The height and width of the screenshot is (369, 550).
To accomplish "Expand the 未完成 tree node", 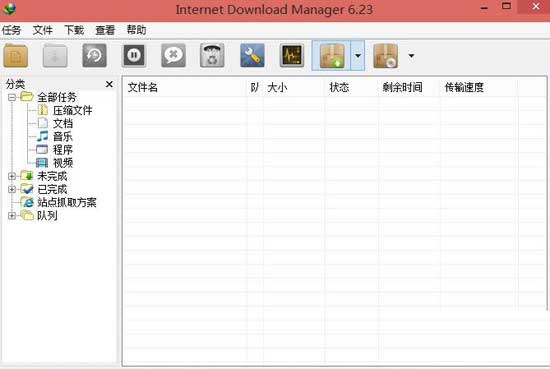I will pyautogui.click(x=12, y=176).
